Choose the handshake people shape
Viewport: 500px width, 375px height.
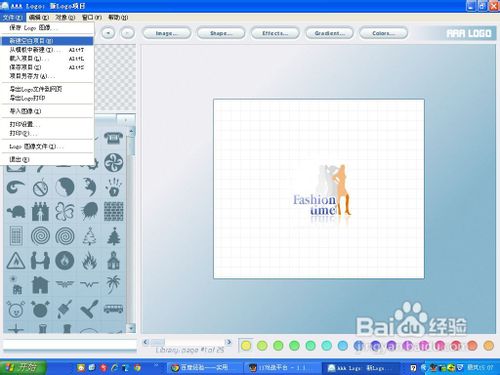pyautogui.click(x=40, y=261)
